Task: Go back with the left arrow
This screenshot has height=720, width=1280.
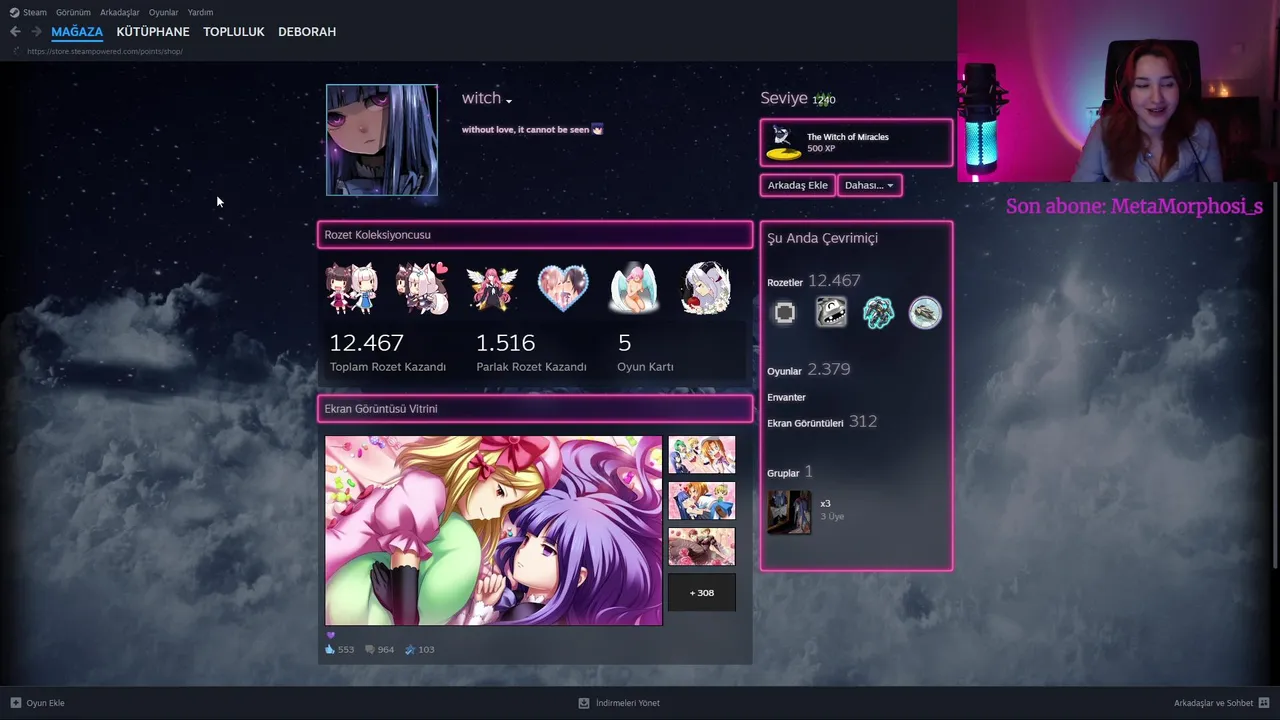Action: [15, 32]
